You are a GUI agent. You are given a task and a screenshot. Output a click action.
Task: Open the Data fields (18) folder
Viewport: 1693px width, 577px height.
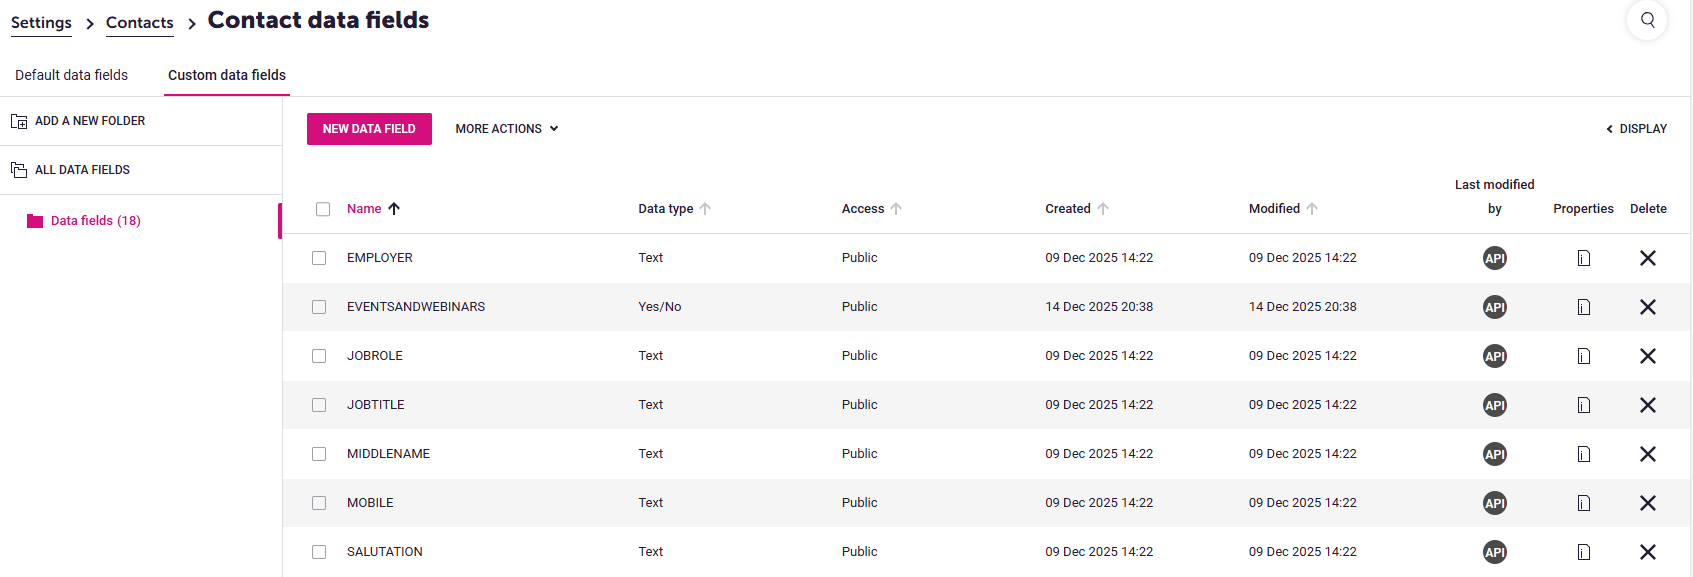click(95, 221)
